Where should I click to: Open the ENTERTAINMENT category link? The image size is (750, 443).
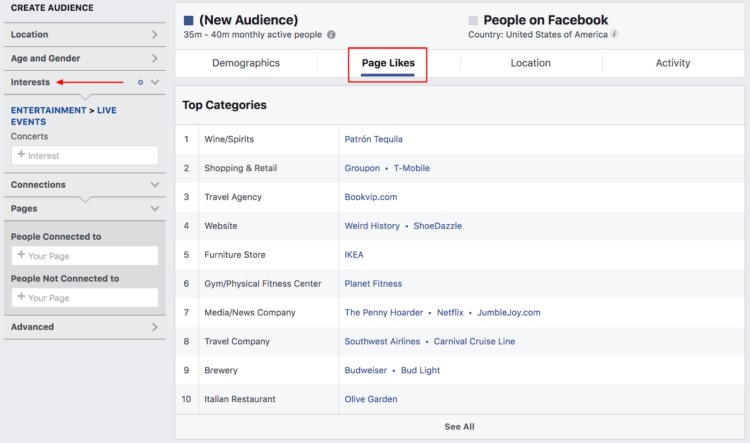pos(48,111)
